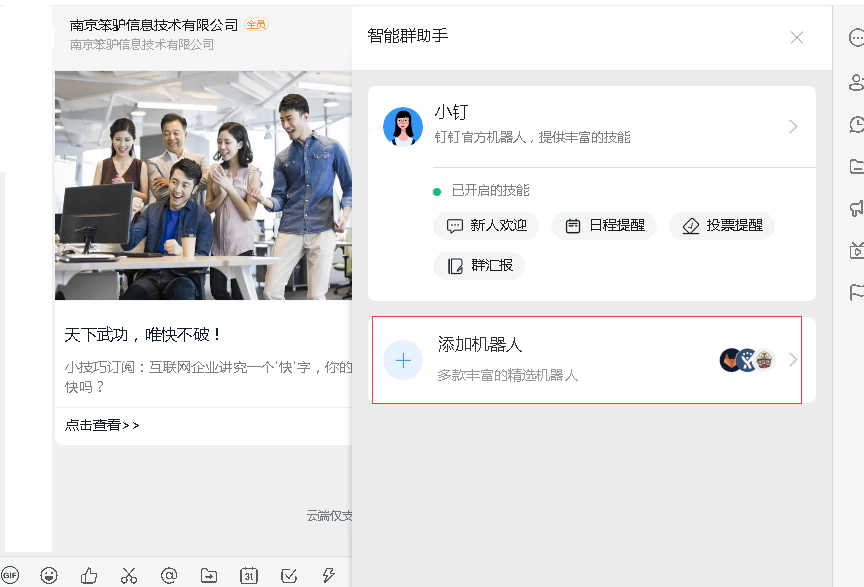The image size is (864, 587).
Task: Open the GIF picker in chat toolbar
Action: pyautogui.click(x=9, y=575)
